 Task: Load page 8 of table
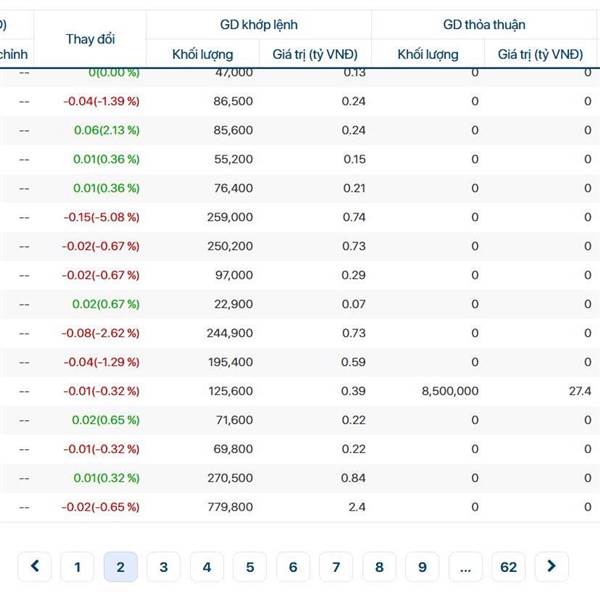click(x=379, y=567)
